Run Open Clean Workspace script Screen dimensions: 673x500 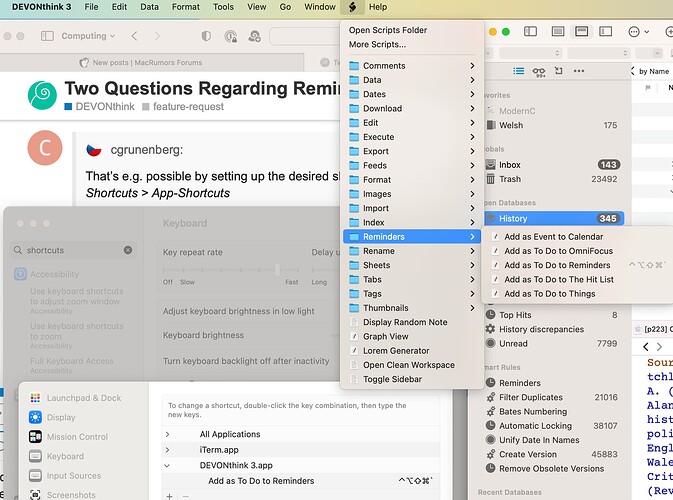(x=409, y=365)
